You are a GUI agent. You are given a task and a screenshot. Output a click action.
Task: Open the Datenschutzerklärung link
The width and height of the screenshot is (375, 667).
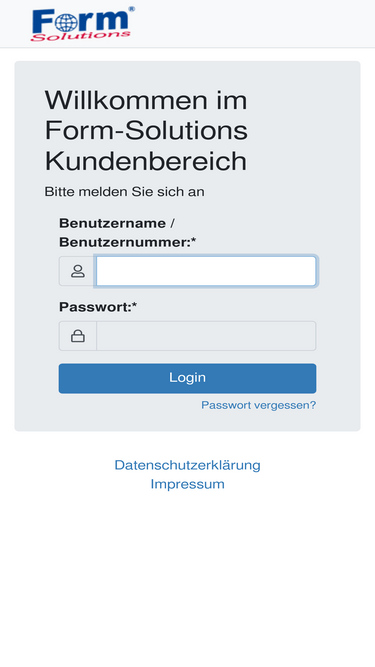click(188, 465)
